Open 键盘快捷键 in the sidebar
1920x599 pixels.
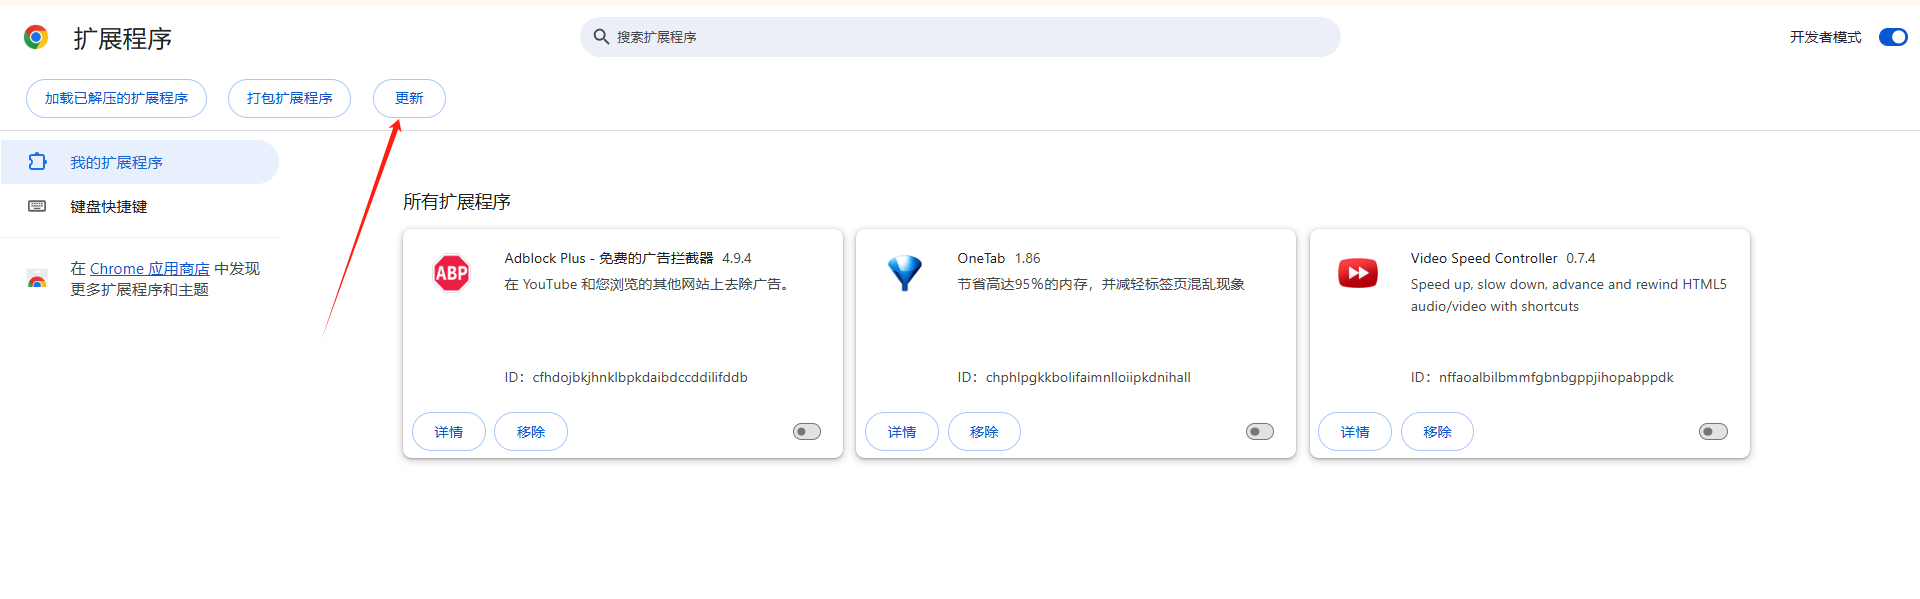(x=139, y=206)
